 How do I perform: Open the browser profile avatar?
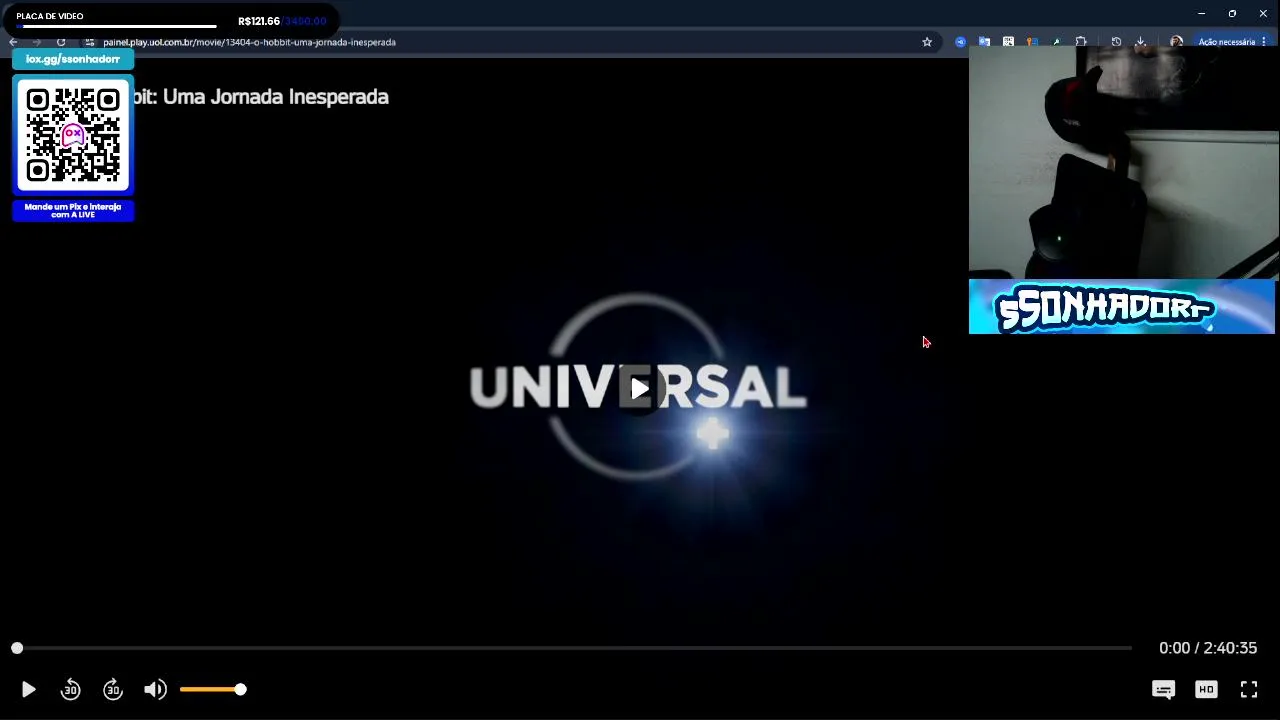pyautogui.click(x=1176, y=42)
